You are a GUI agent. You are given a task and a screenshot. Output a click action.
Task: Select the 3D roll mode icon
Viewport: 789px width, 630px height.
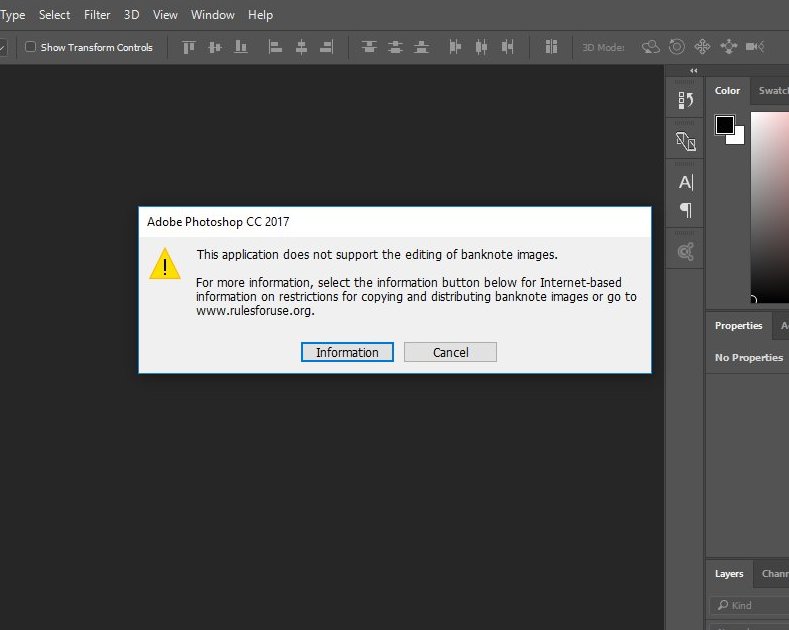[677, 47]
